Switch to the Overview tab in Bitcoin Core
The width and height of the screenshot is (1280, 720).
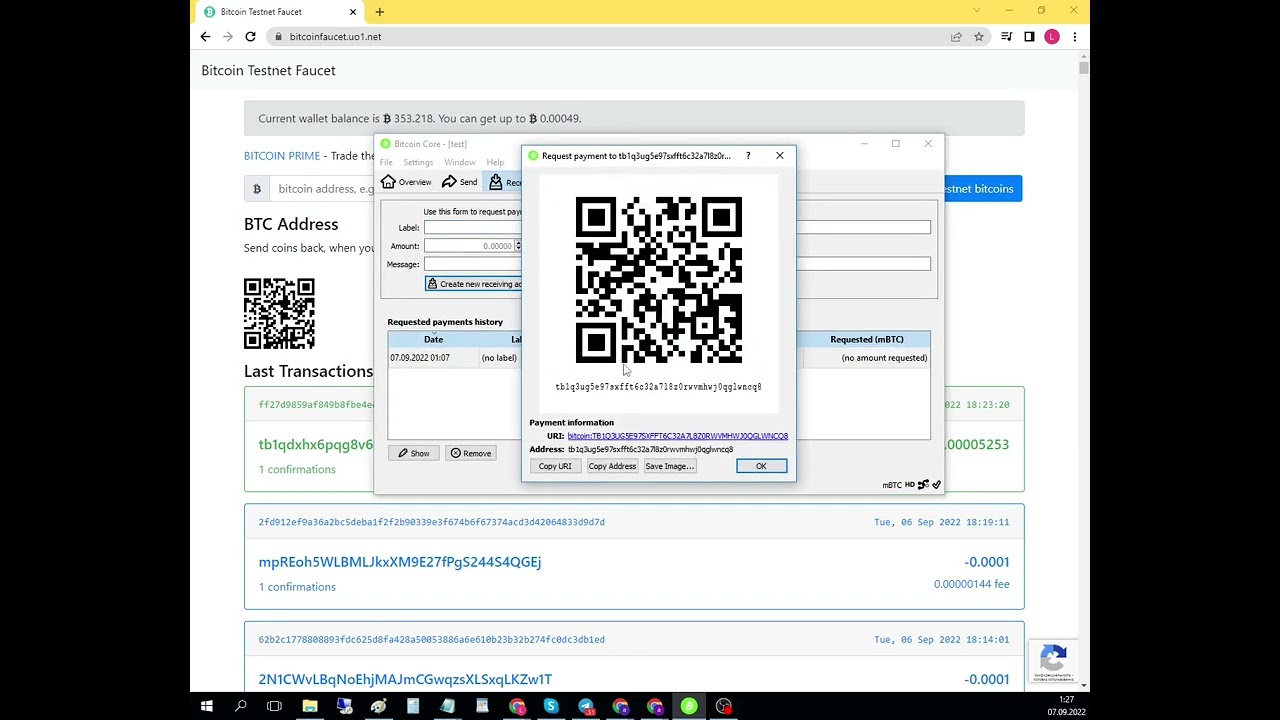pos(406,182)
